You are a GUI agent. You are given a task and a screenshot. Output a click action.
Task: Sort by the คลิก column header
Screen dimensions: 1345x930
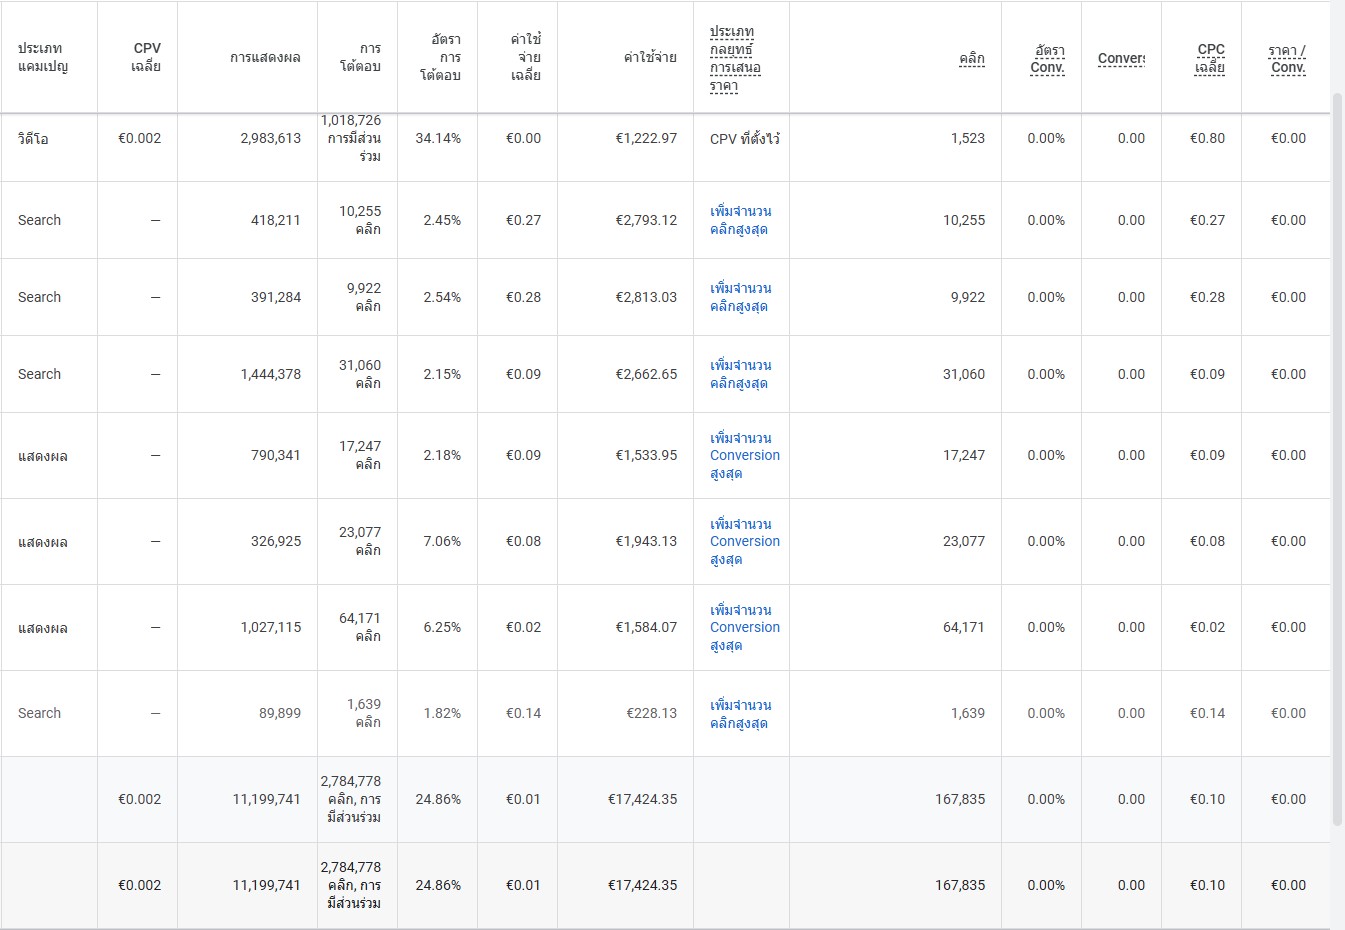click(971, 58)
